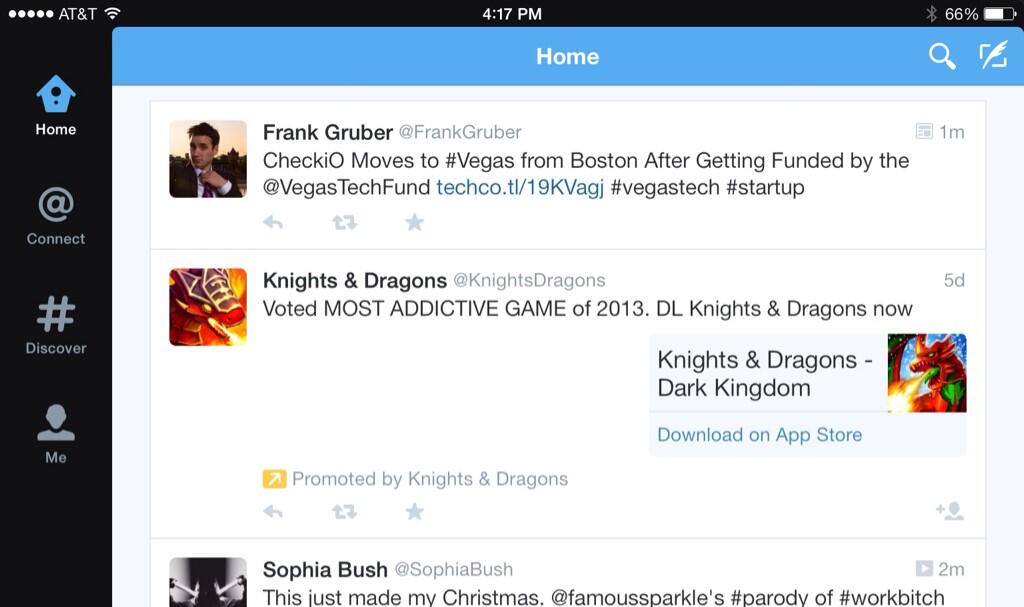Viewport: 1024px width, 607px height.
Task: Reply to Knights & Dragons tweet
Action: pos(273,511)
